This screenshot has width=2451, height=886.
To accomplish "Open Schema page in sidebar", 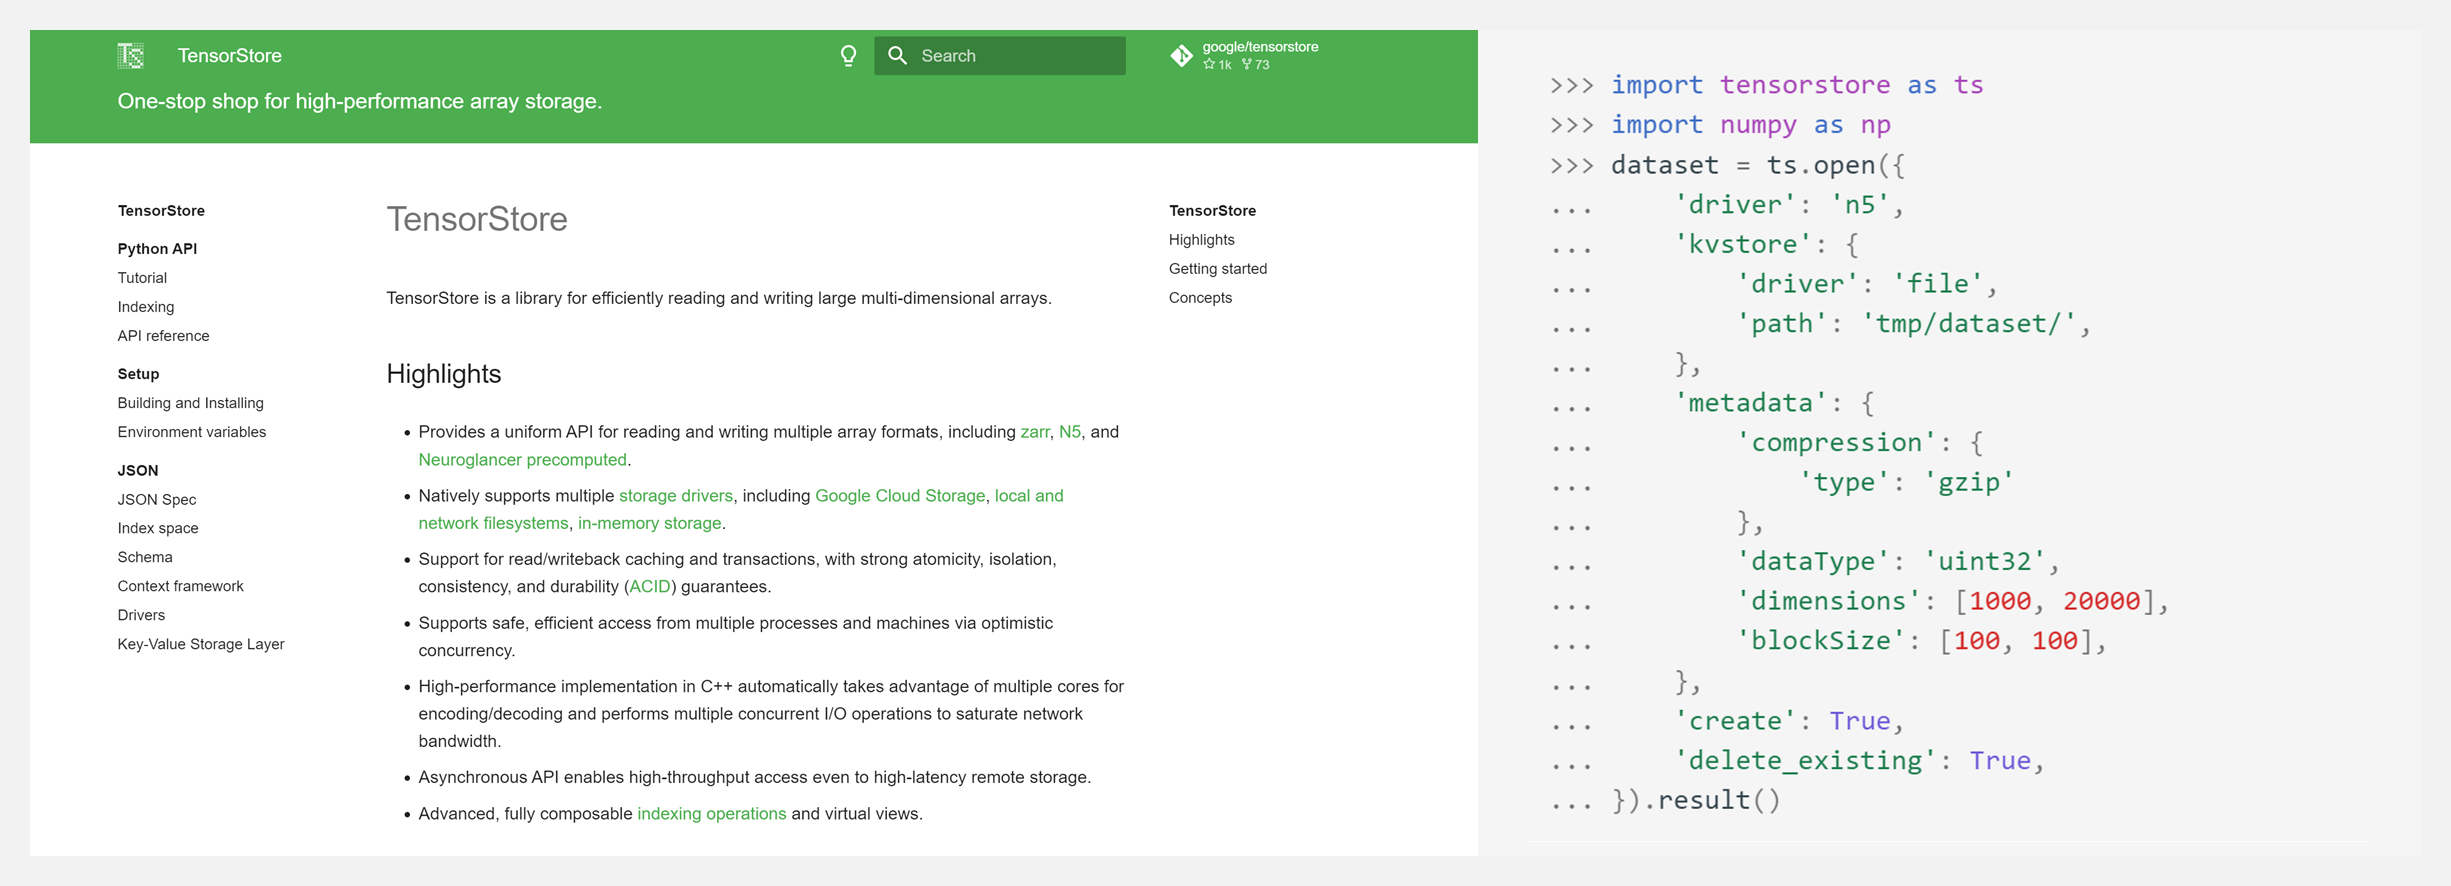I will tap(145, 557).
